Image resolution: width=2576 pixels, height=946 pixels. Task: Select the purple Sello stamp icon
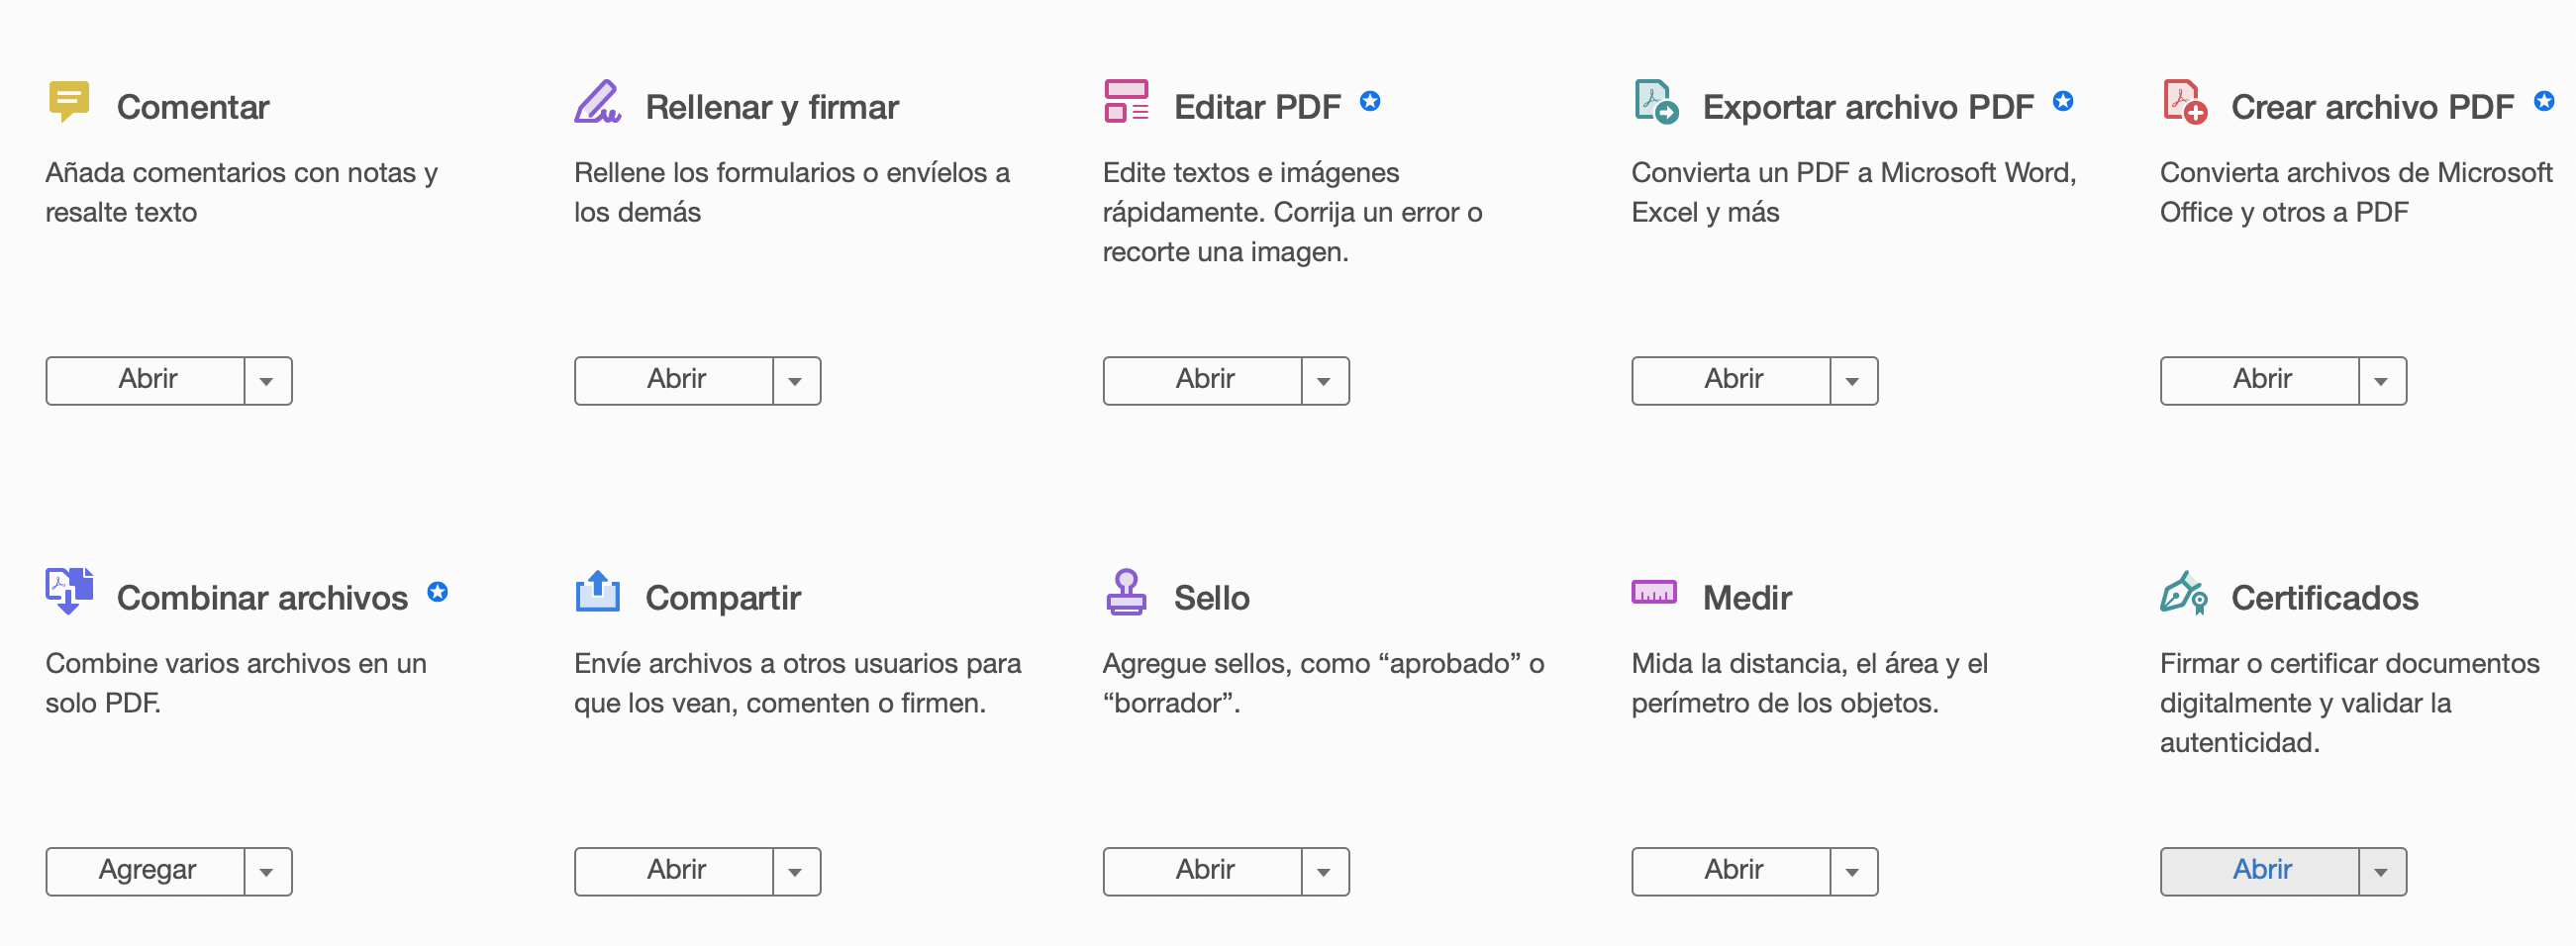pos(1126,592)
